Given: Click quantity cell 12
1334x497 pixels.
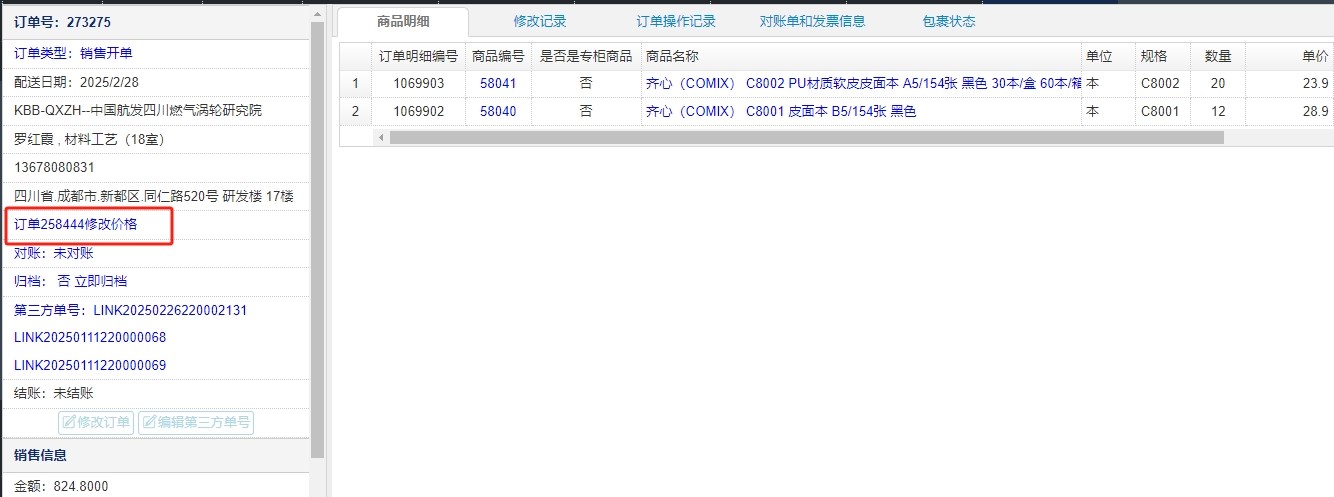Looking at the screenshot, I should point(1217,111).
